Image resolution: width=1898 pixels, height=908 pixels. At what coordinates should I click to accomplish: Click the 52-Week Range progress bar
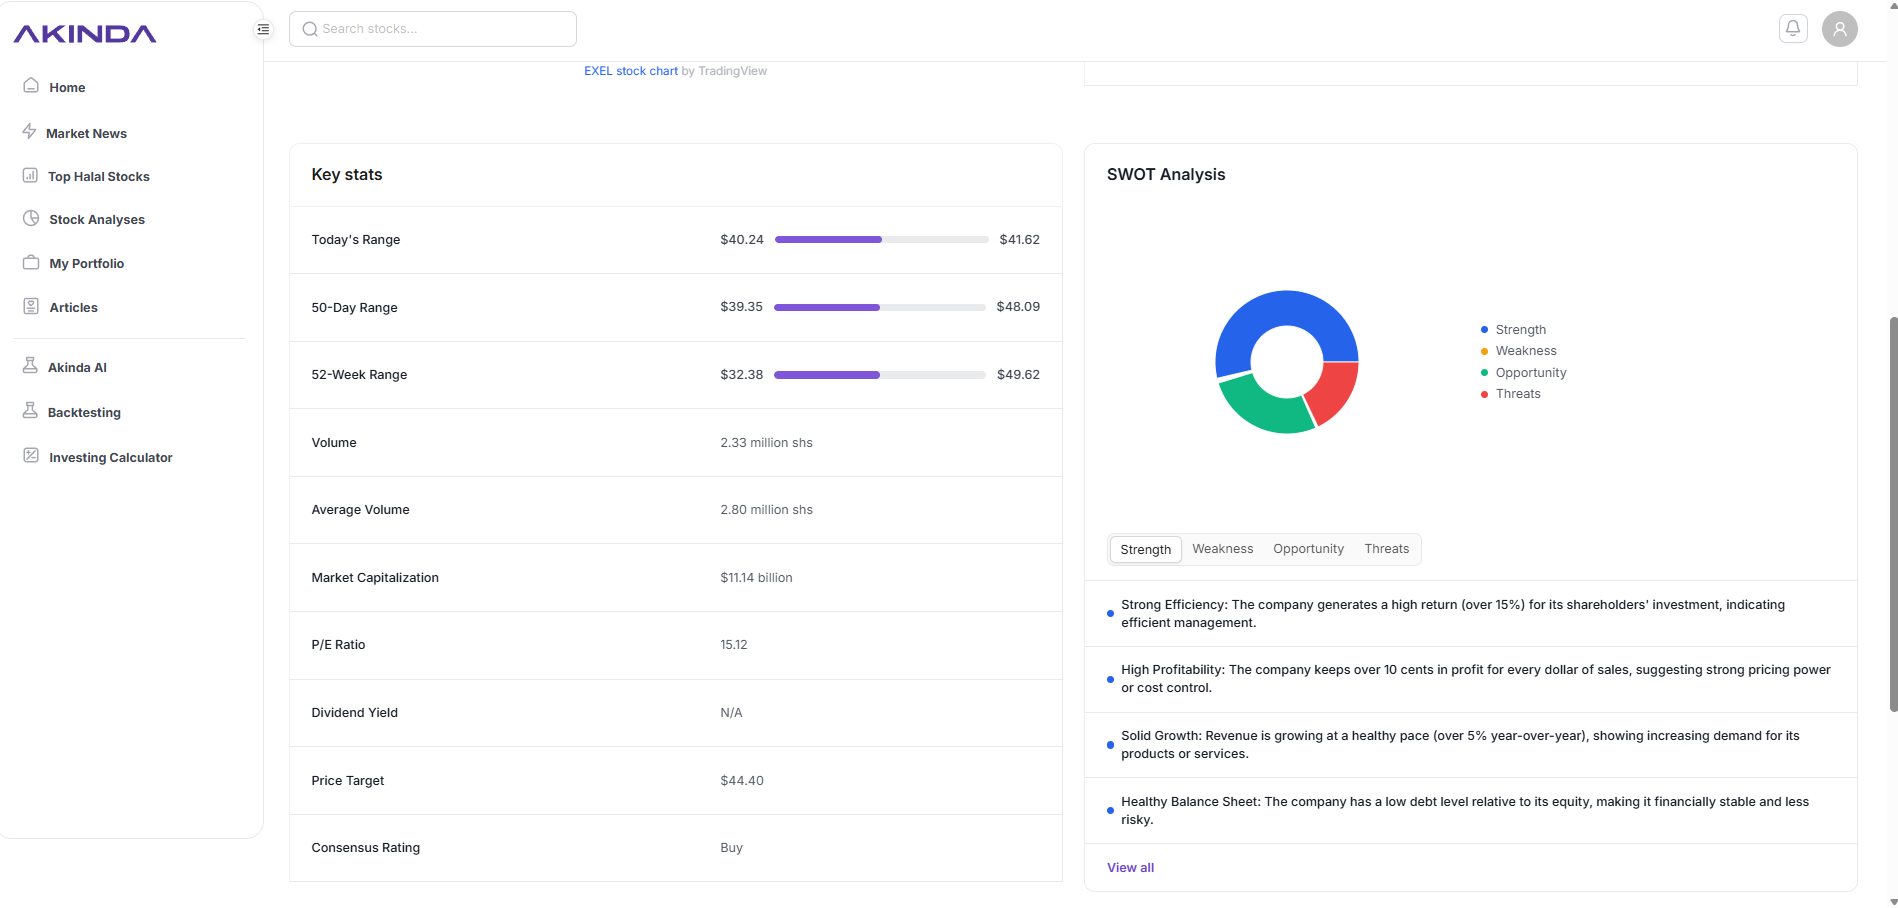(880, 374)
